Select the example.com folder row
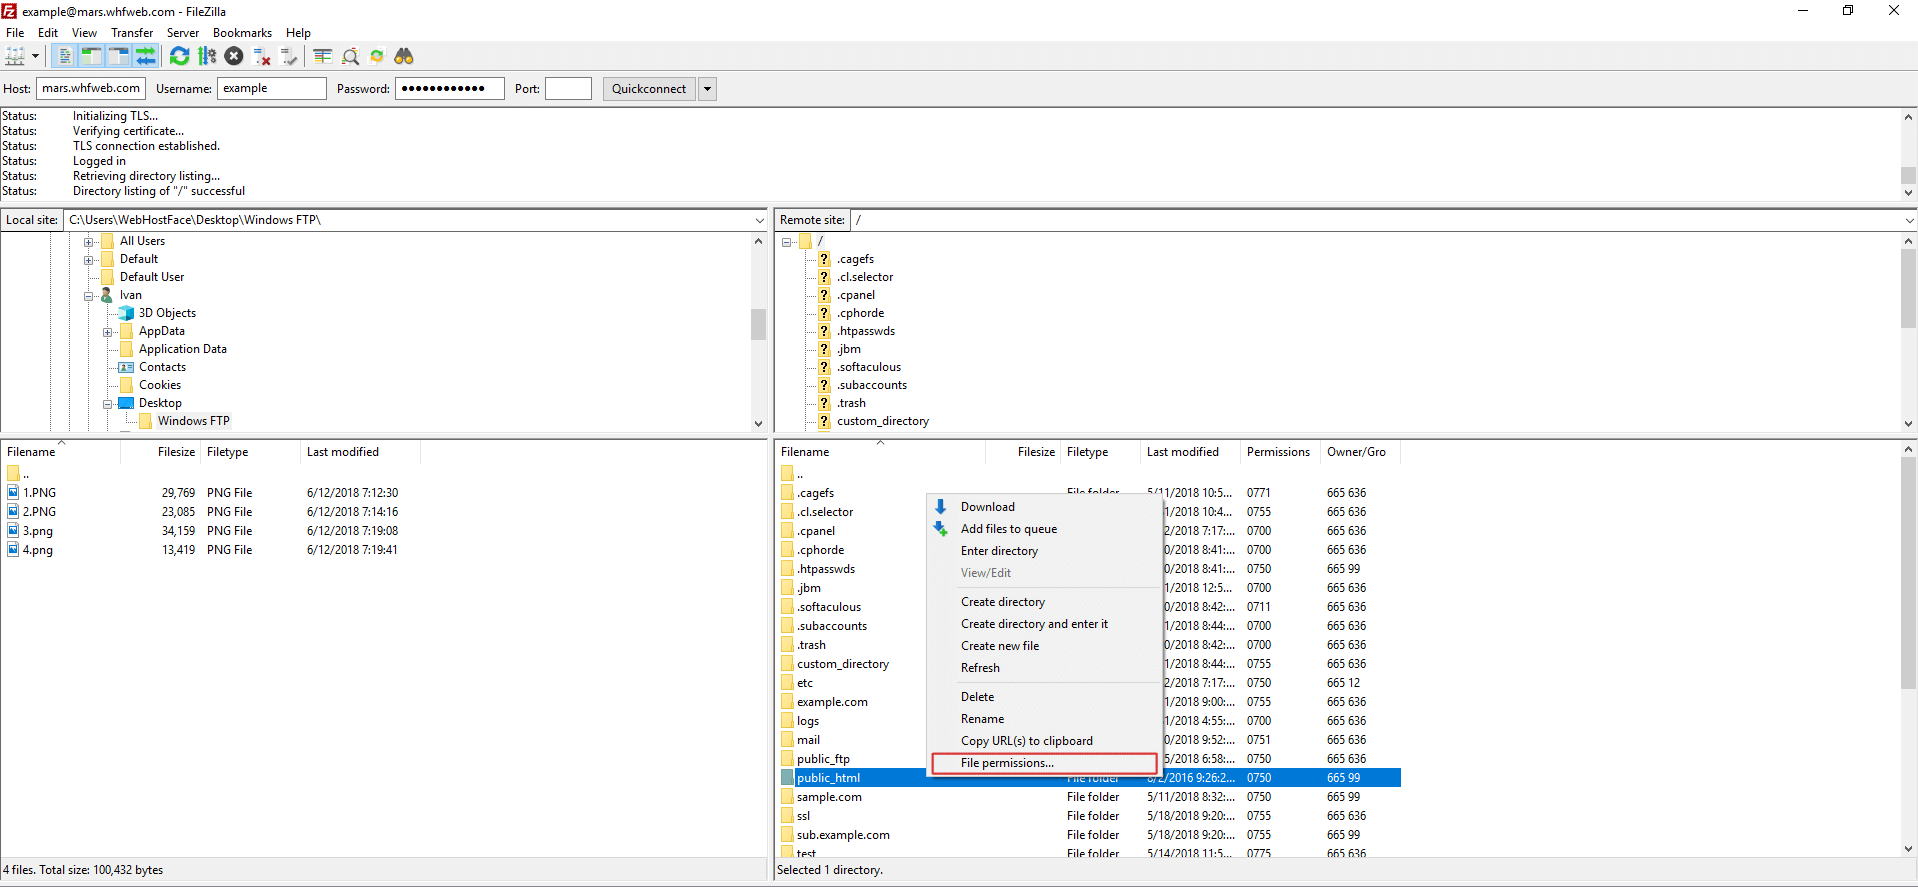 [1090, 702]
